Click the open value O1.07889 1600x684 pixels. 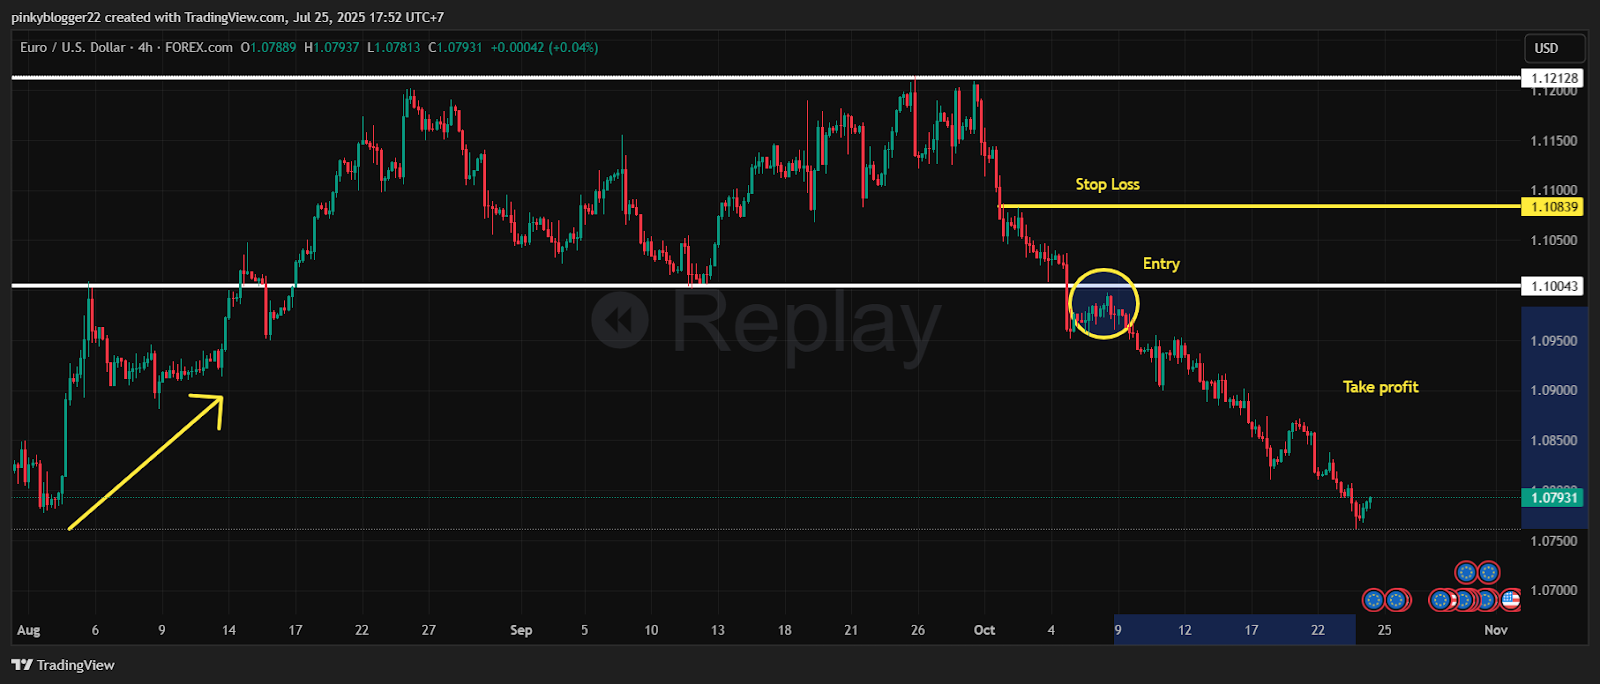tap(268, 47)
